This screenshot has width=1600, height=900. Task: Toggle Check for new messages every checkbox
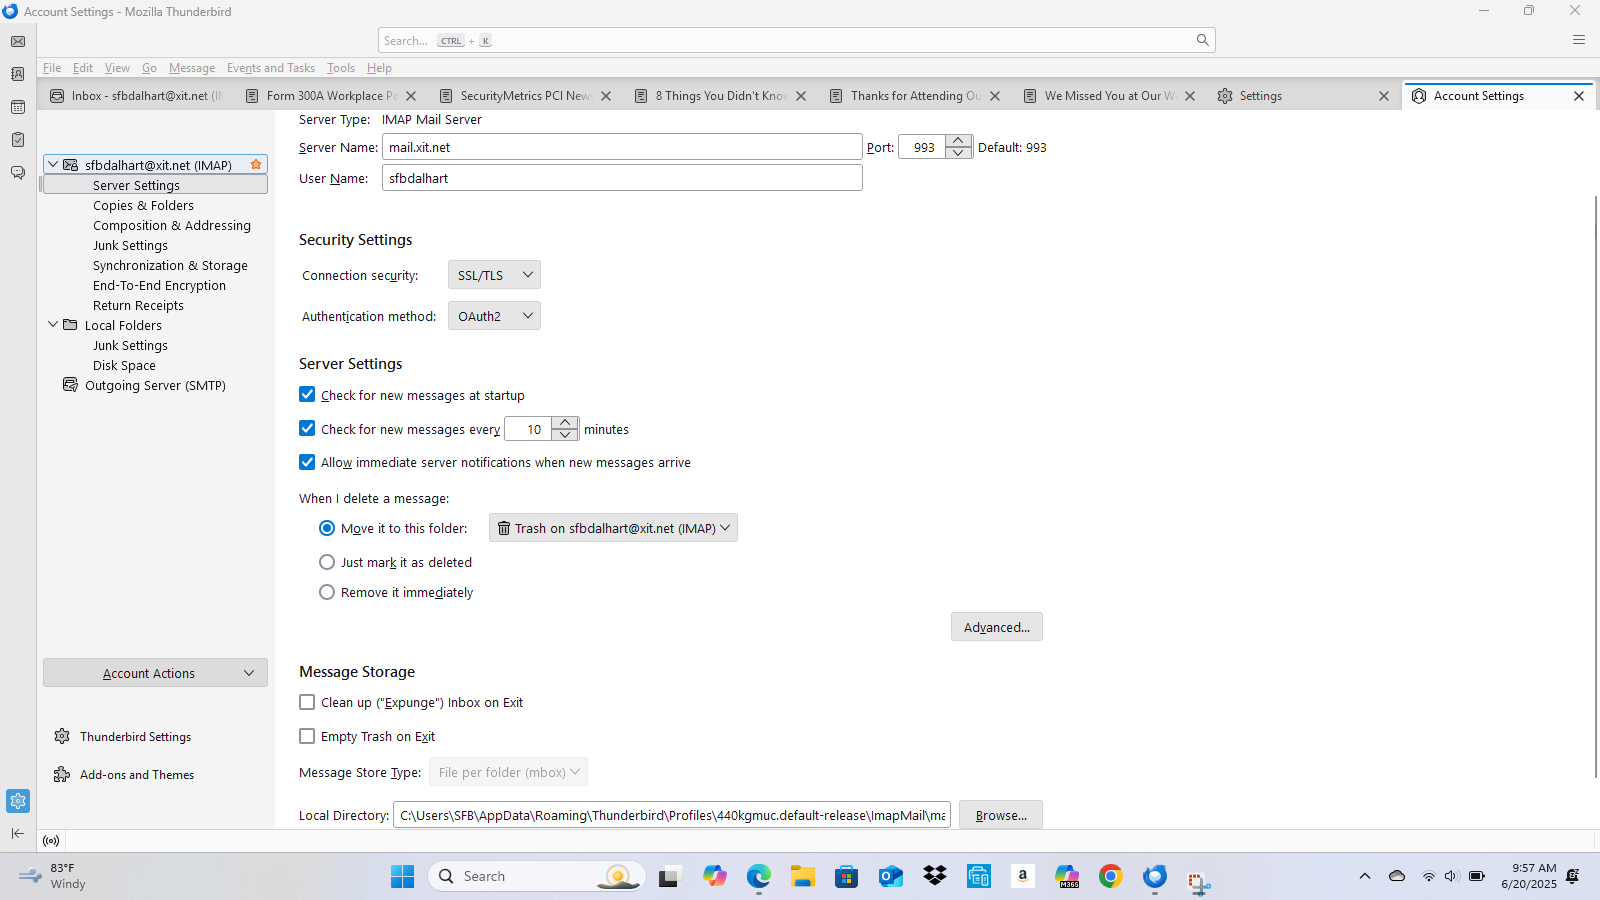[307, 428]
